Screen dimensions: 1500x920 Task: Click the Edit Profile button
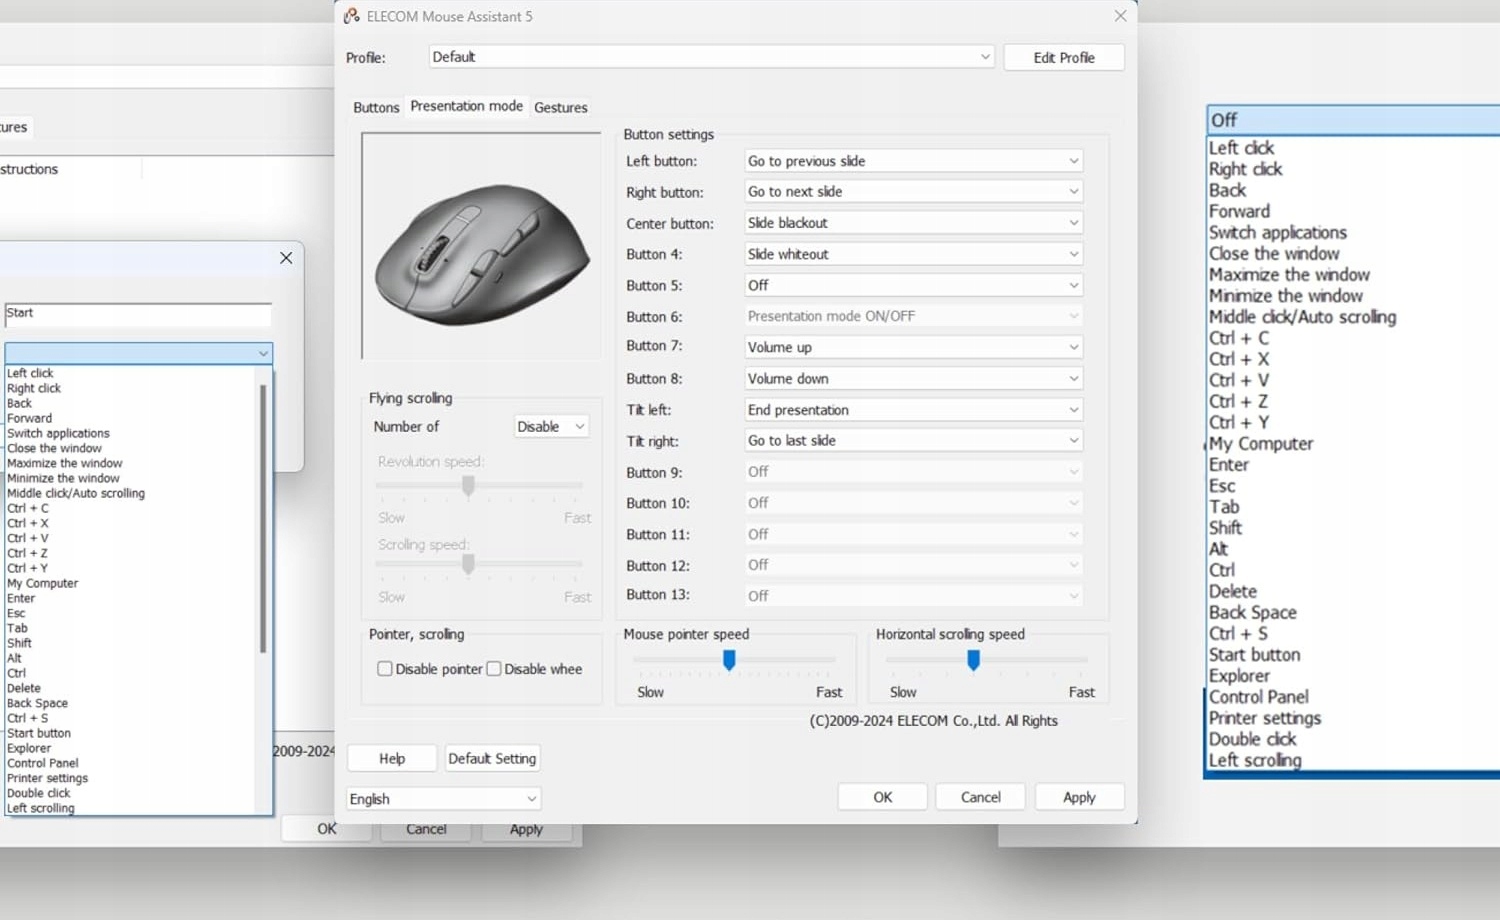pyautogui.click(x=1063, y=58)
